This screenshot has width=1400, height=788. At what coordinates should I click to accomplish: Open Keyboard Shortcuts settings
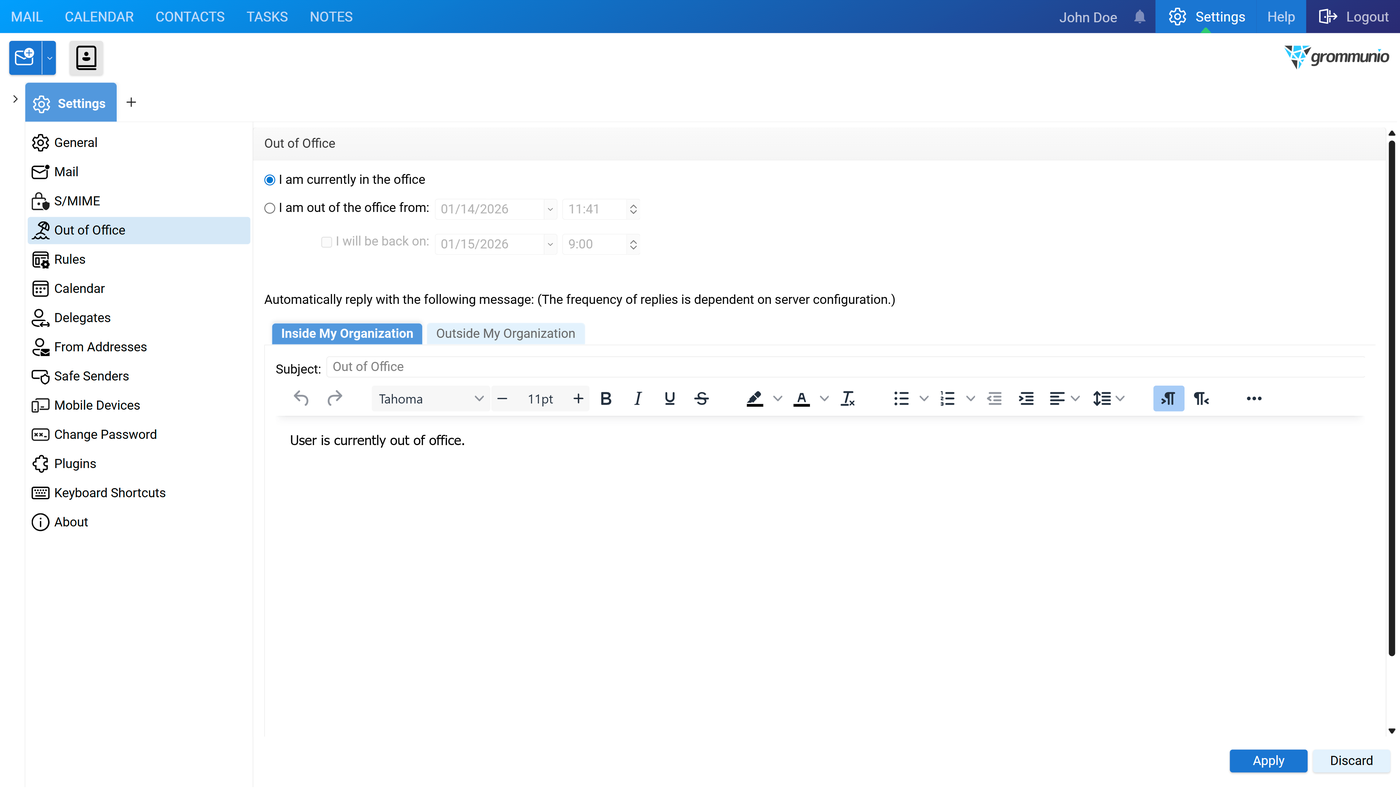coord(139,493)
